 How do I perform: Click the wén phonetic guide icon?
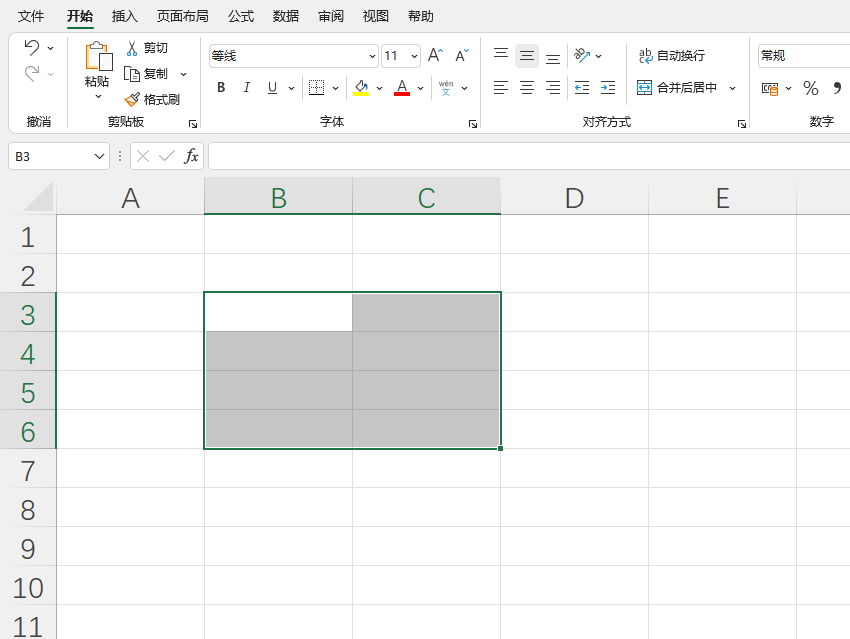pyautogui.click(x=446, y=88)
